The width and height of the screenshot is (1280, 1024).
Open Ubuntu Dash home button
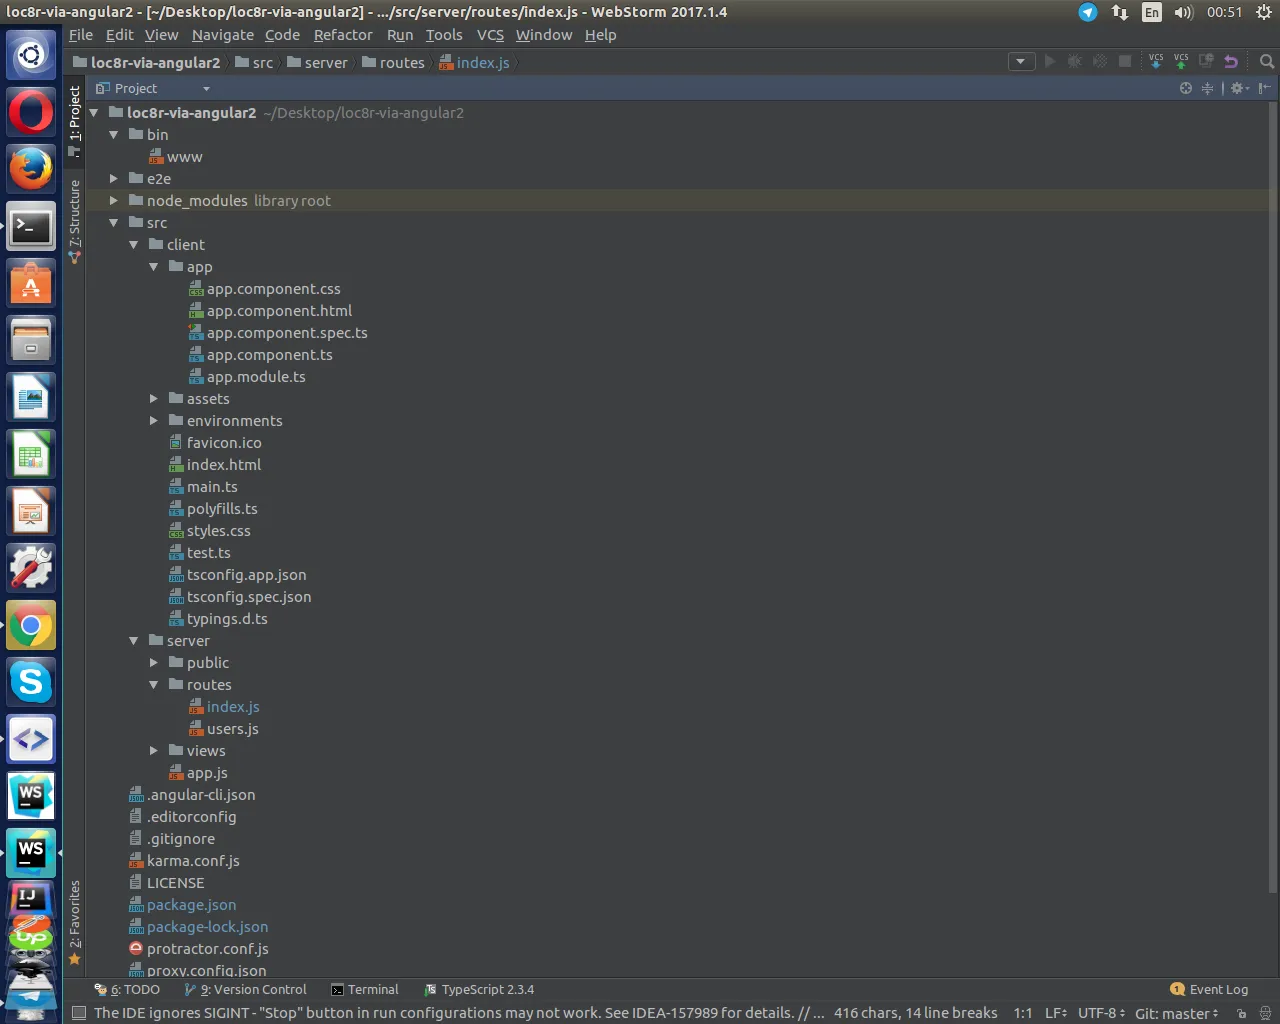tap(31, 54)
